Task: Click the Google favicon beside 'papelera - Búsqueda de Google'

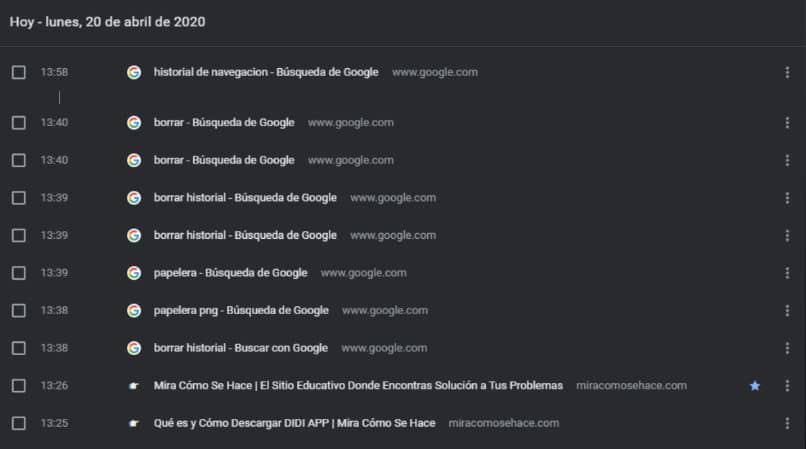Action: (134, 273)
